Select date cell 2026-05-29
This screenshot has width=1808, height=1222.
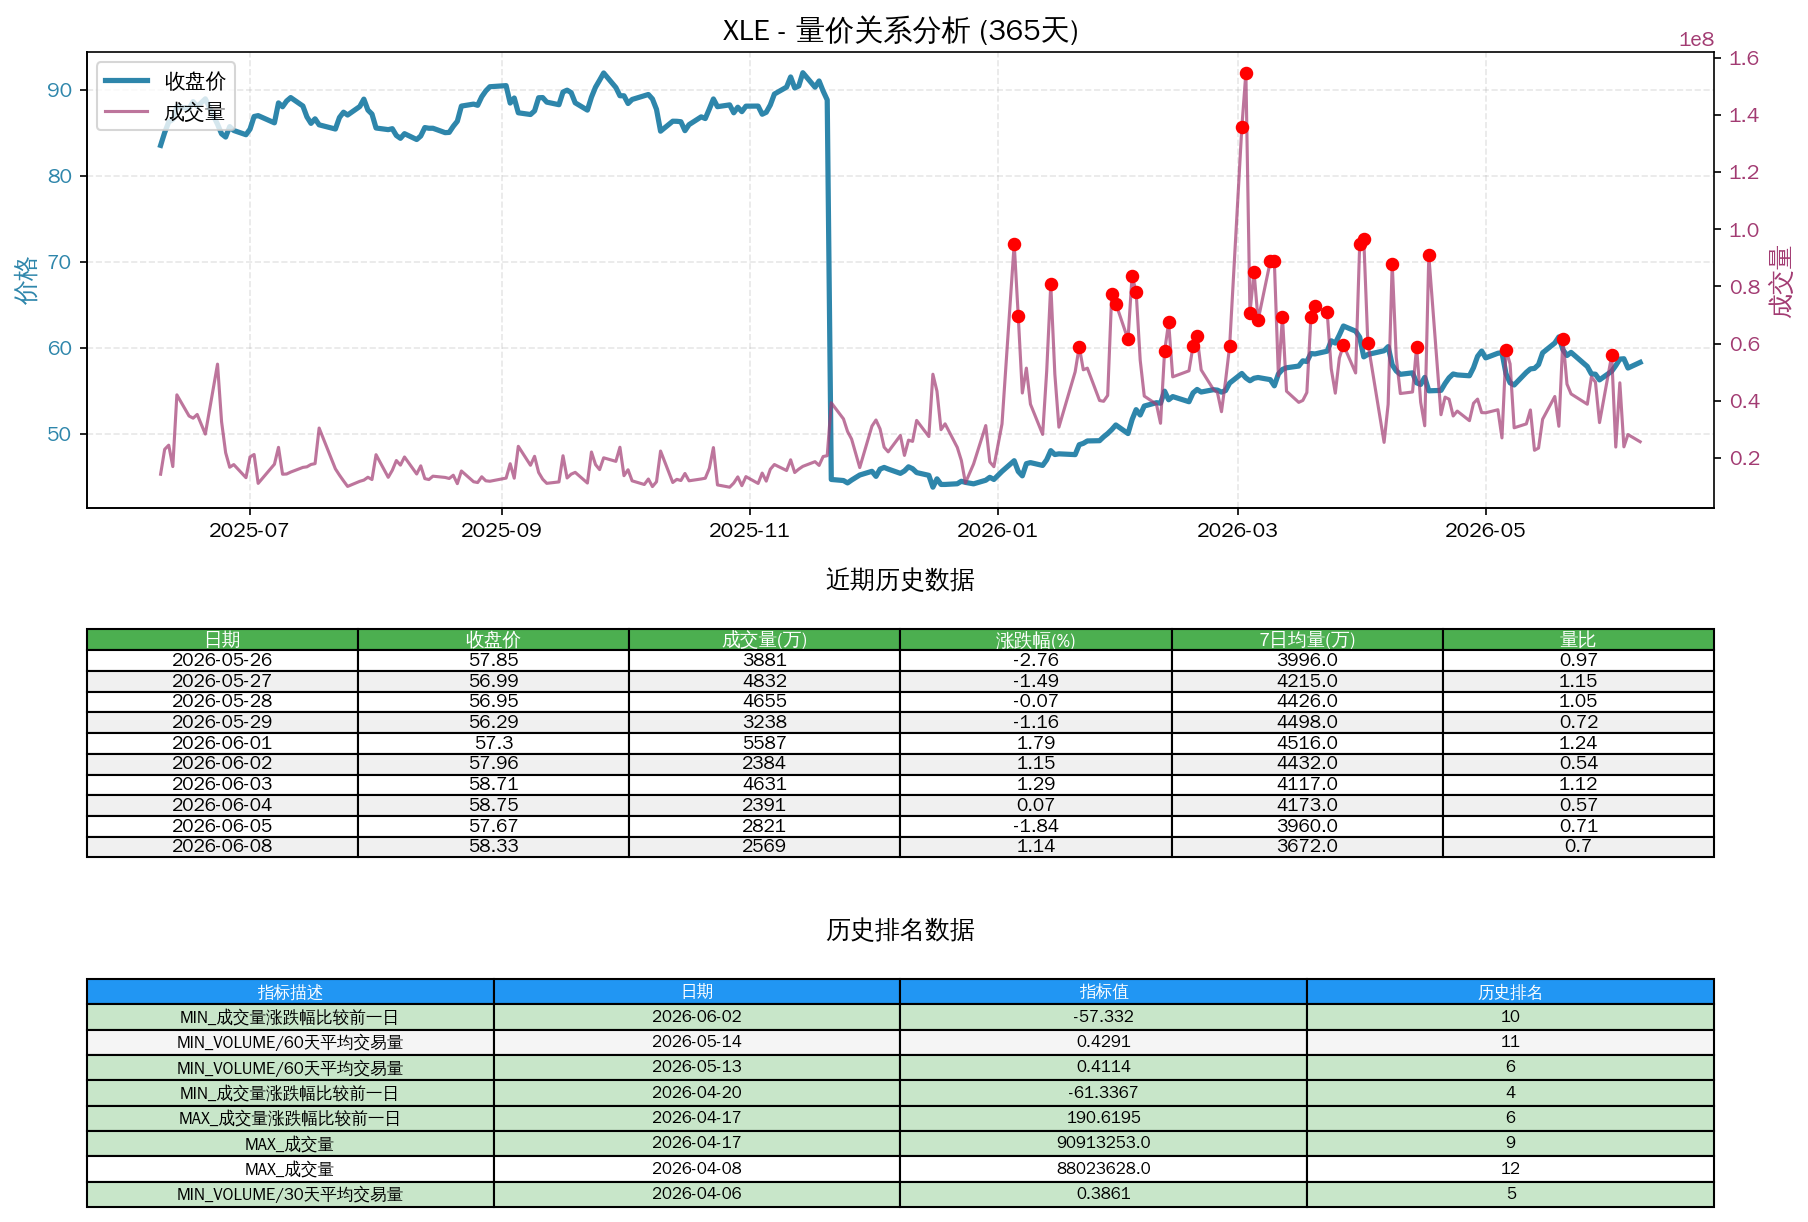(222, 722)
